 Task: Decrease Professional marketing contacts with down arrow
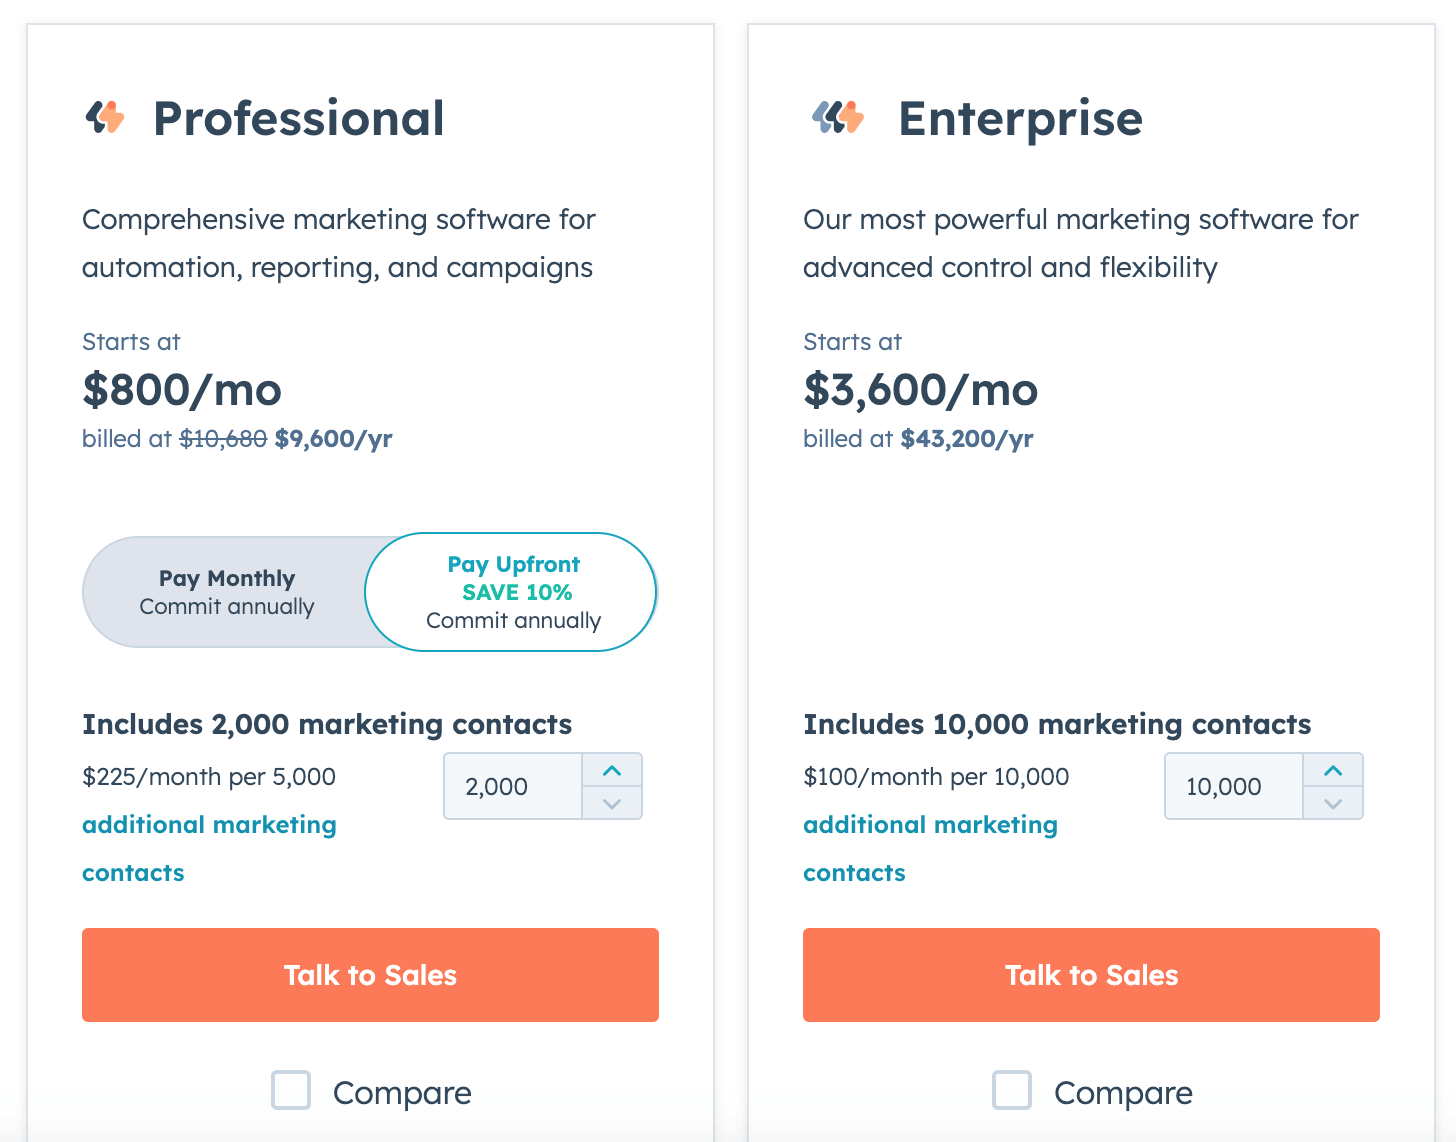(x=612, y=803)
